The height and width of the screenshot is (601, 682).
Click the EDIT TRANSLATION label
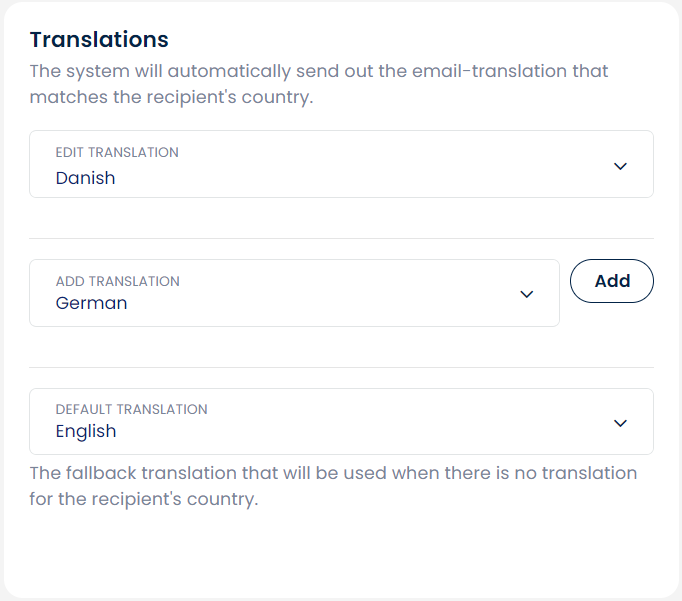click(117, 153)
